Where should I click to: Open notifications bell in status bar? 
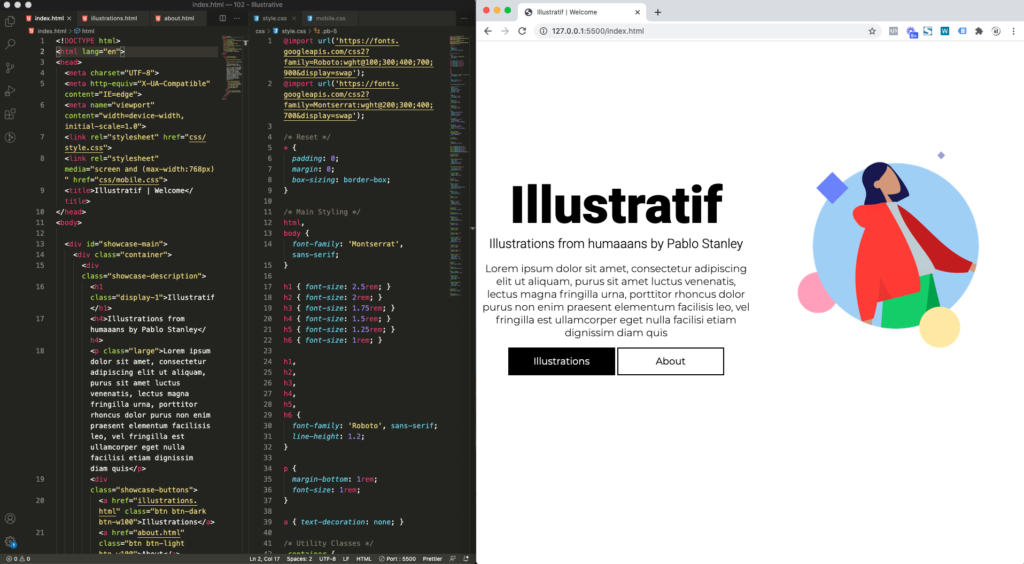[x=466, y=559]
